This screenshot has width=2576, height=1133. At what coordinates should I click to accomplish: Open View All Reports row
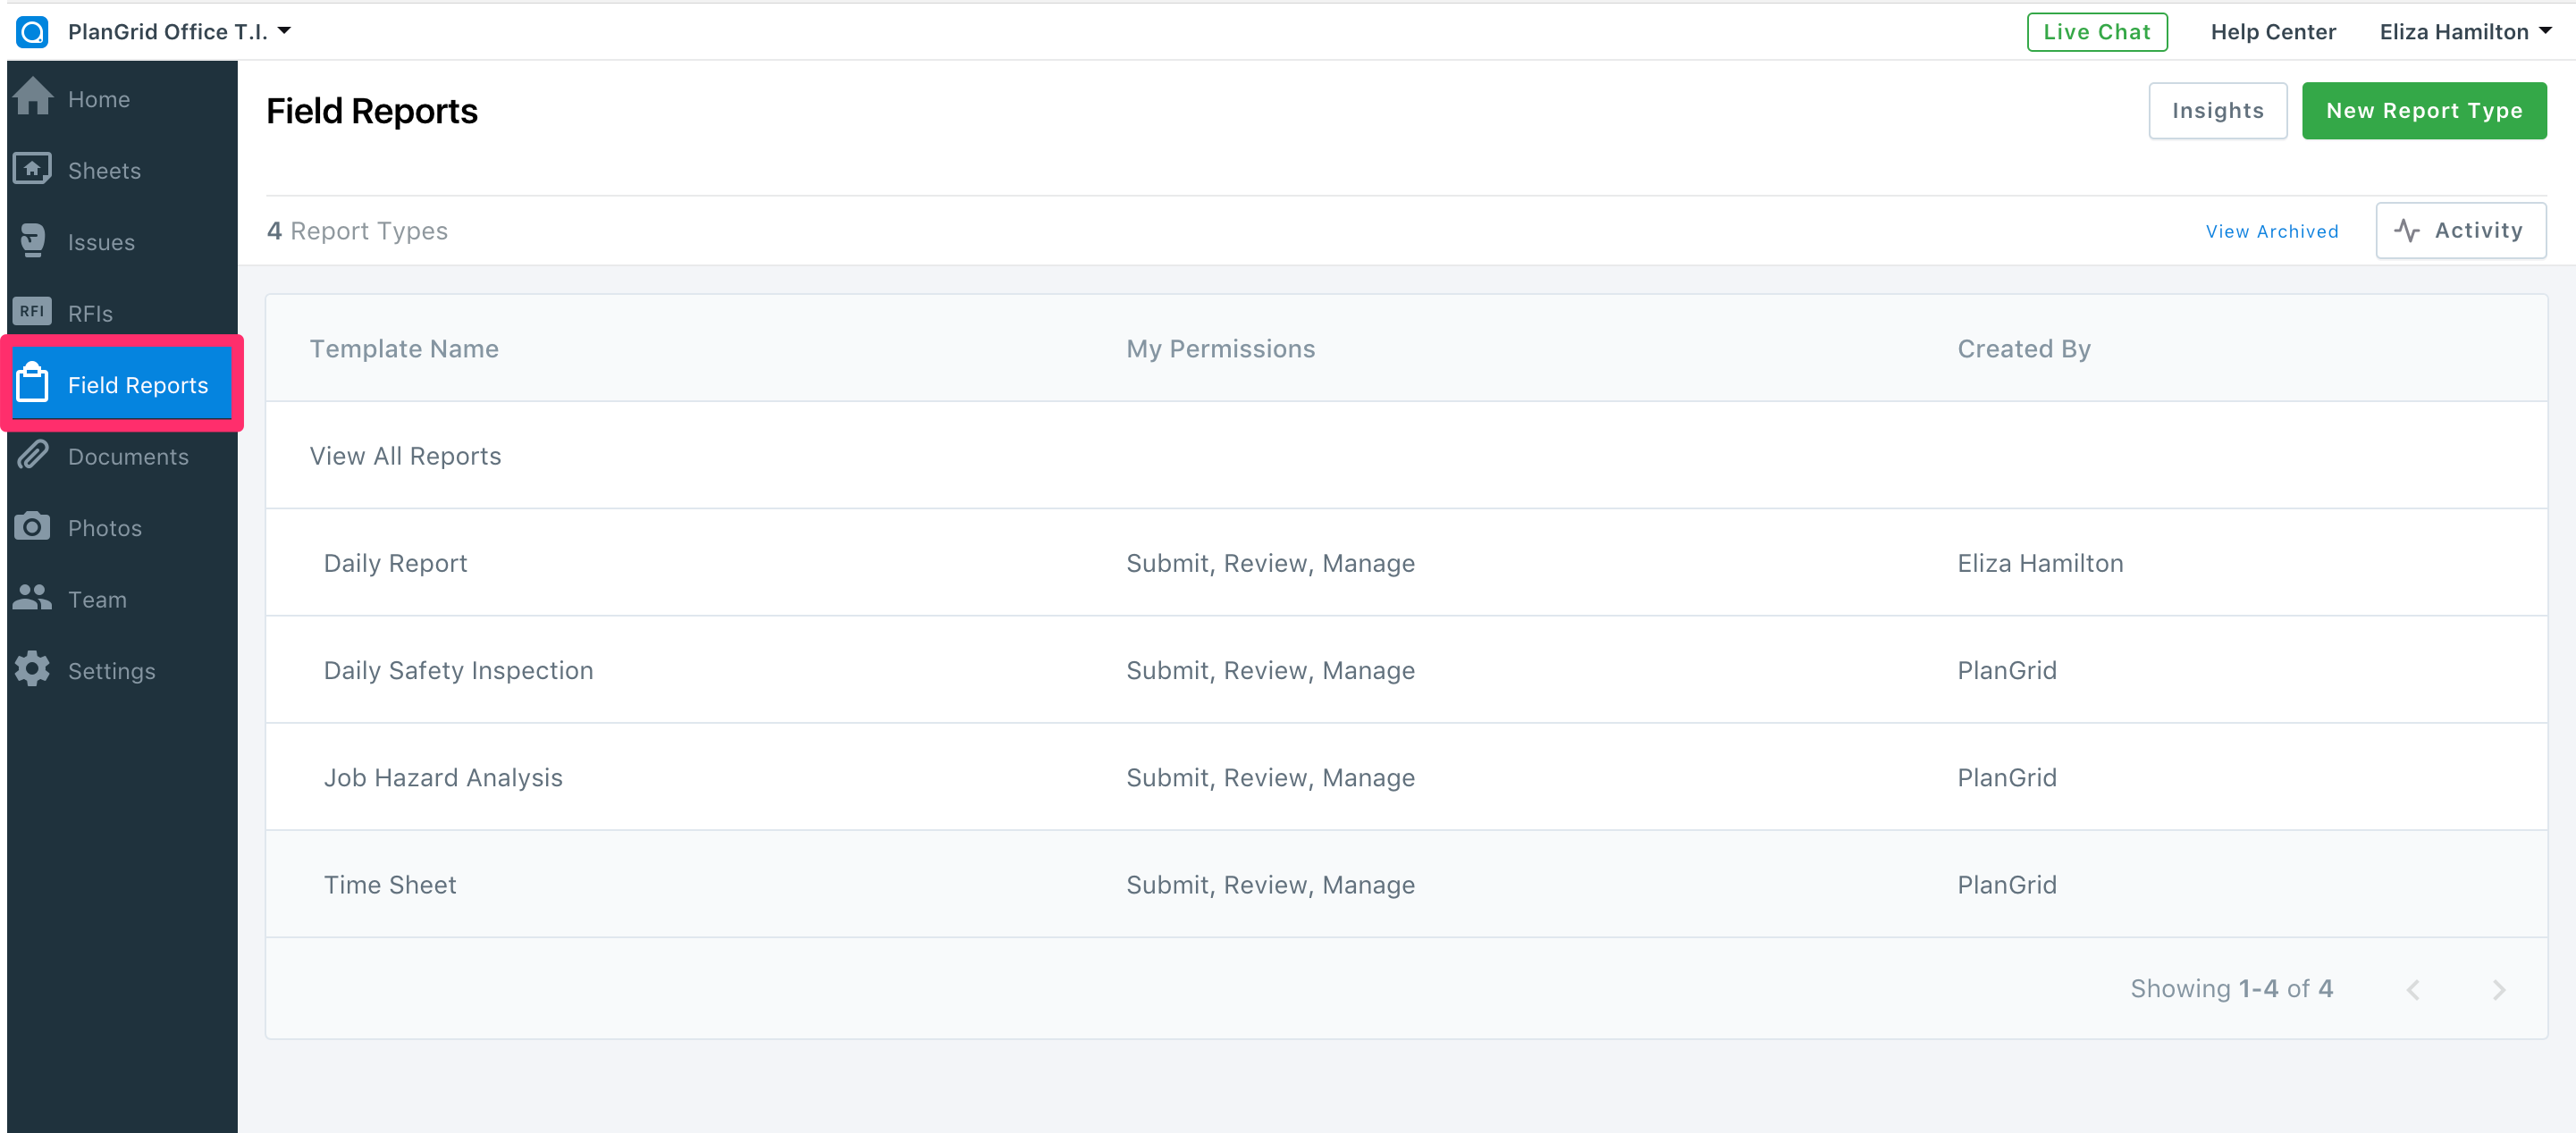(1406, 455)
